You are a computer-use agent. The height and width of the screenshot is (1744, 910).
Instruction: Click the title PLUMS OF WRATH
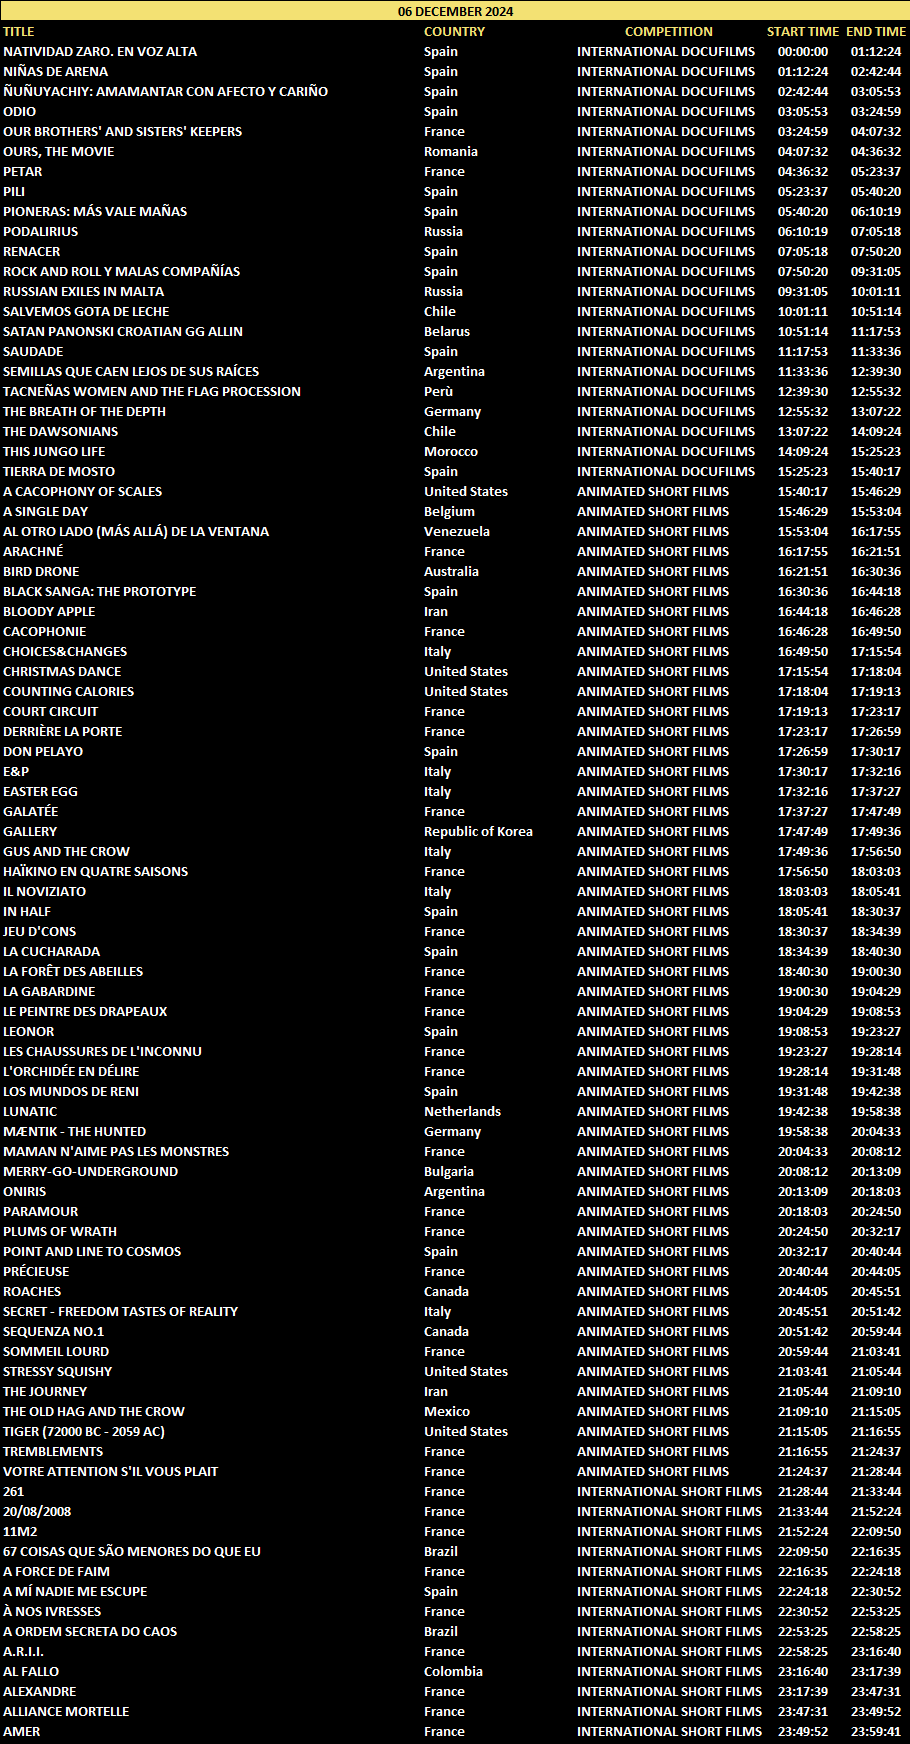pos(60,1231)
